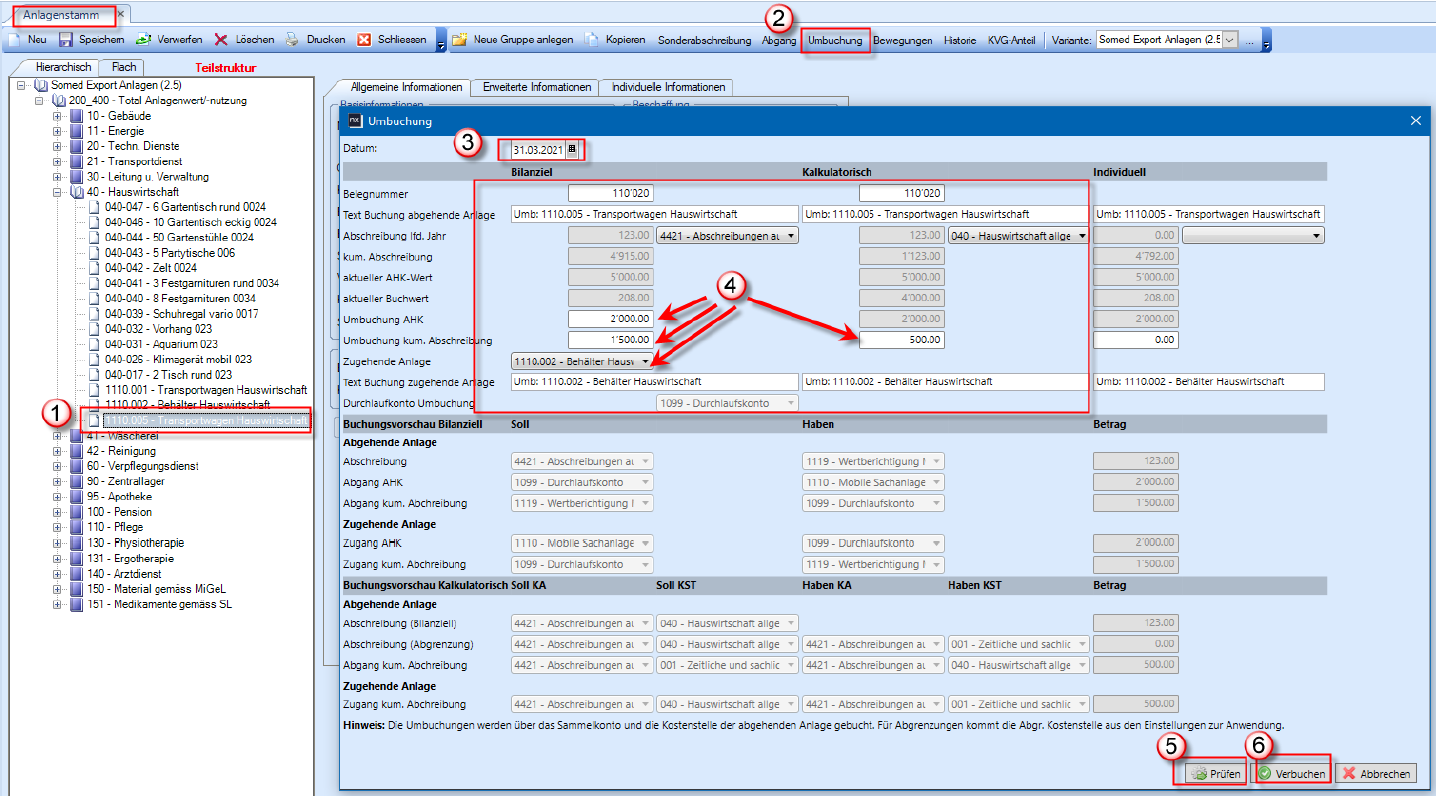The width and height of the screenshot is (1436, 796).
Task: Open the calendar picker beside Datum
Action: tap(572, 149)
